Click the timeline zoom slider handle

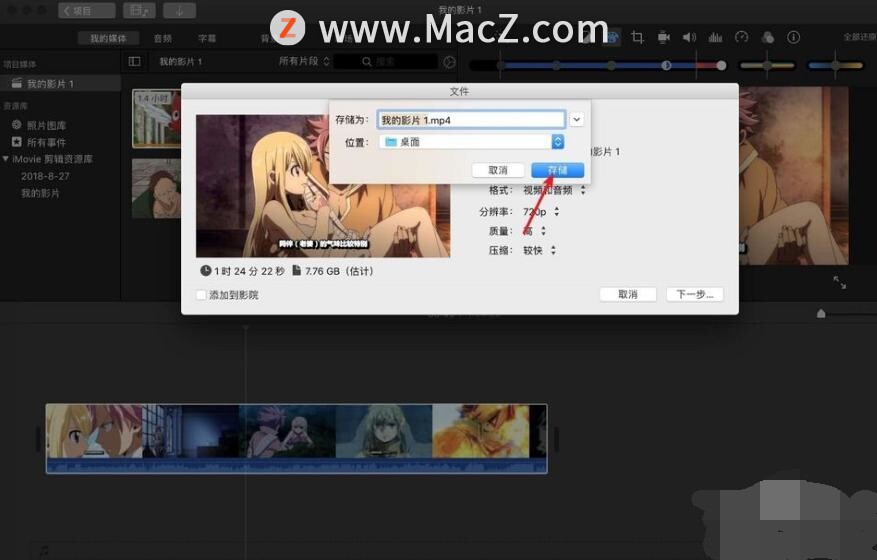821,313
